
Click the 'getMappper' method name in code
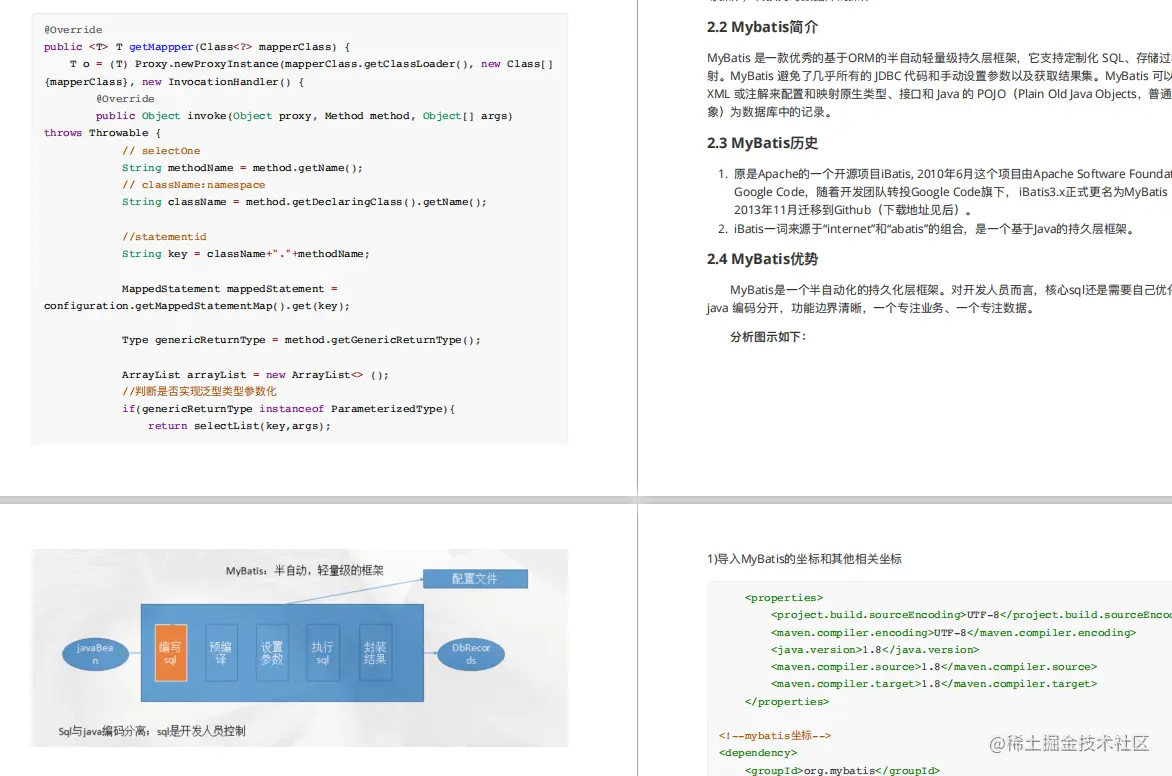(161, 46)
